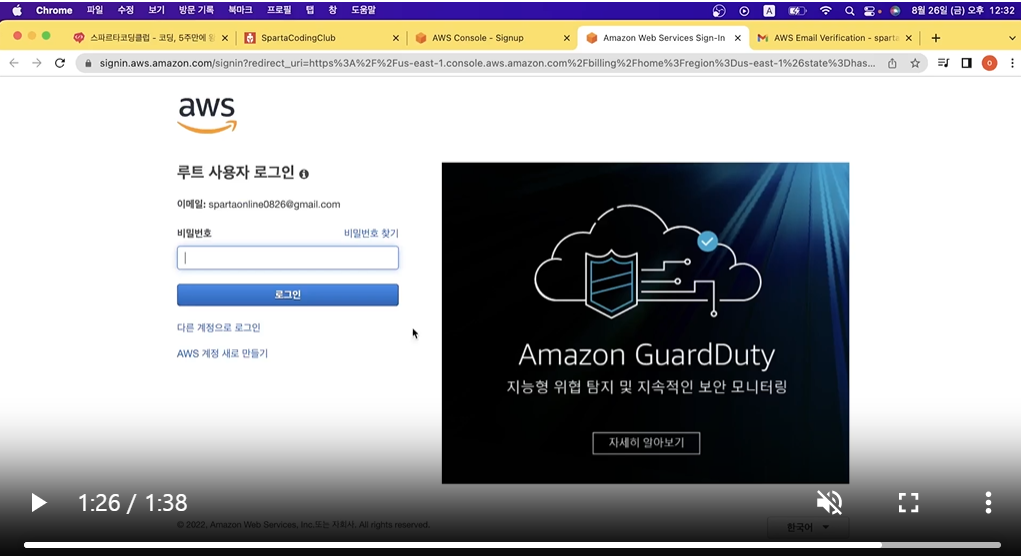
Task: Click AWS 계정 새로 만들기 link
Action: [222, 353]
